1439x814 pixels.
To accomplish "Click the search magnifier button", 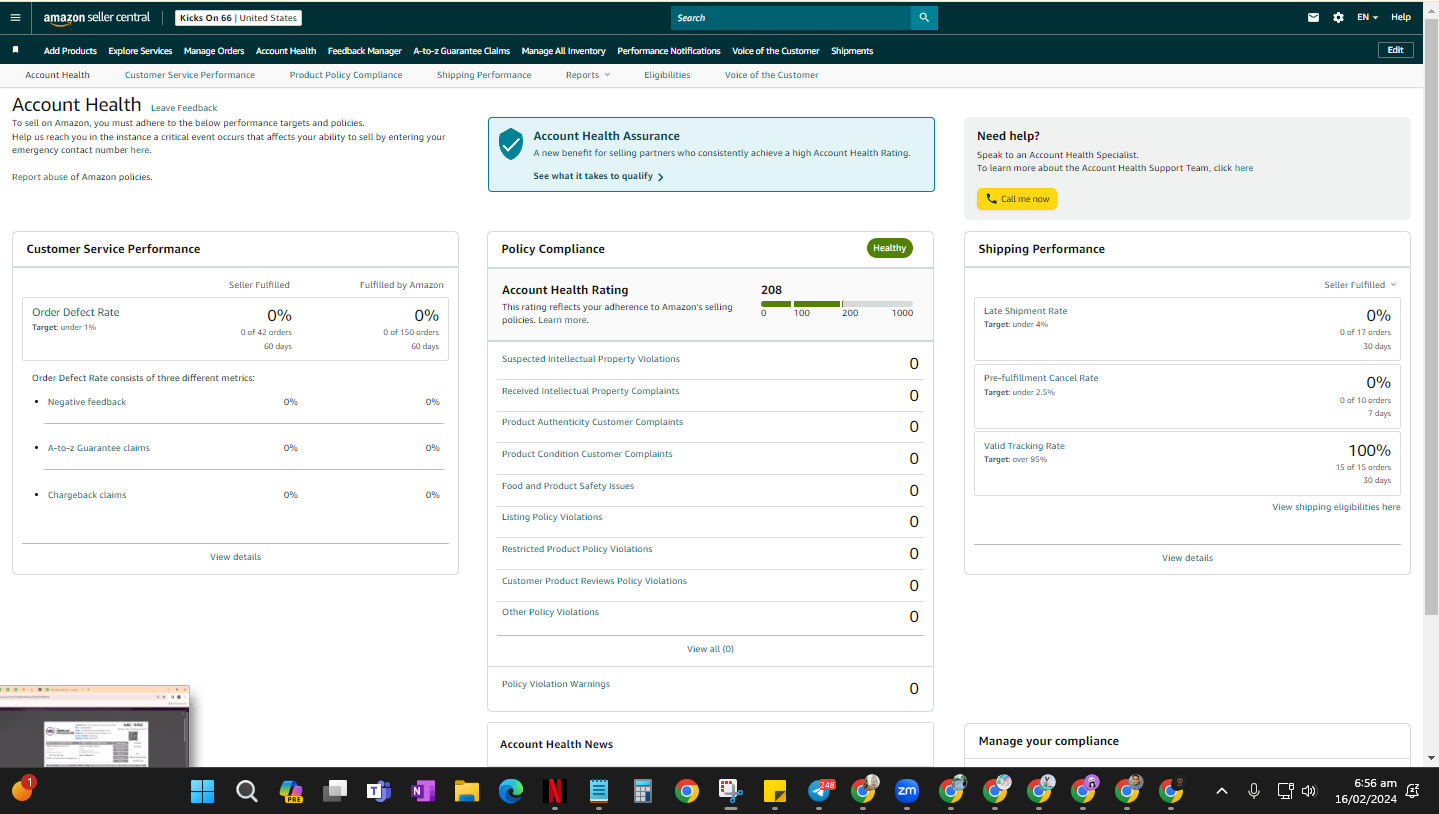I will pos(924,18).
